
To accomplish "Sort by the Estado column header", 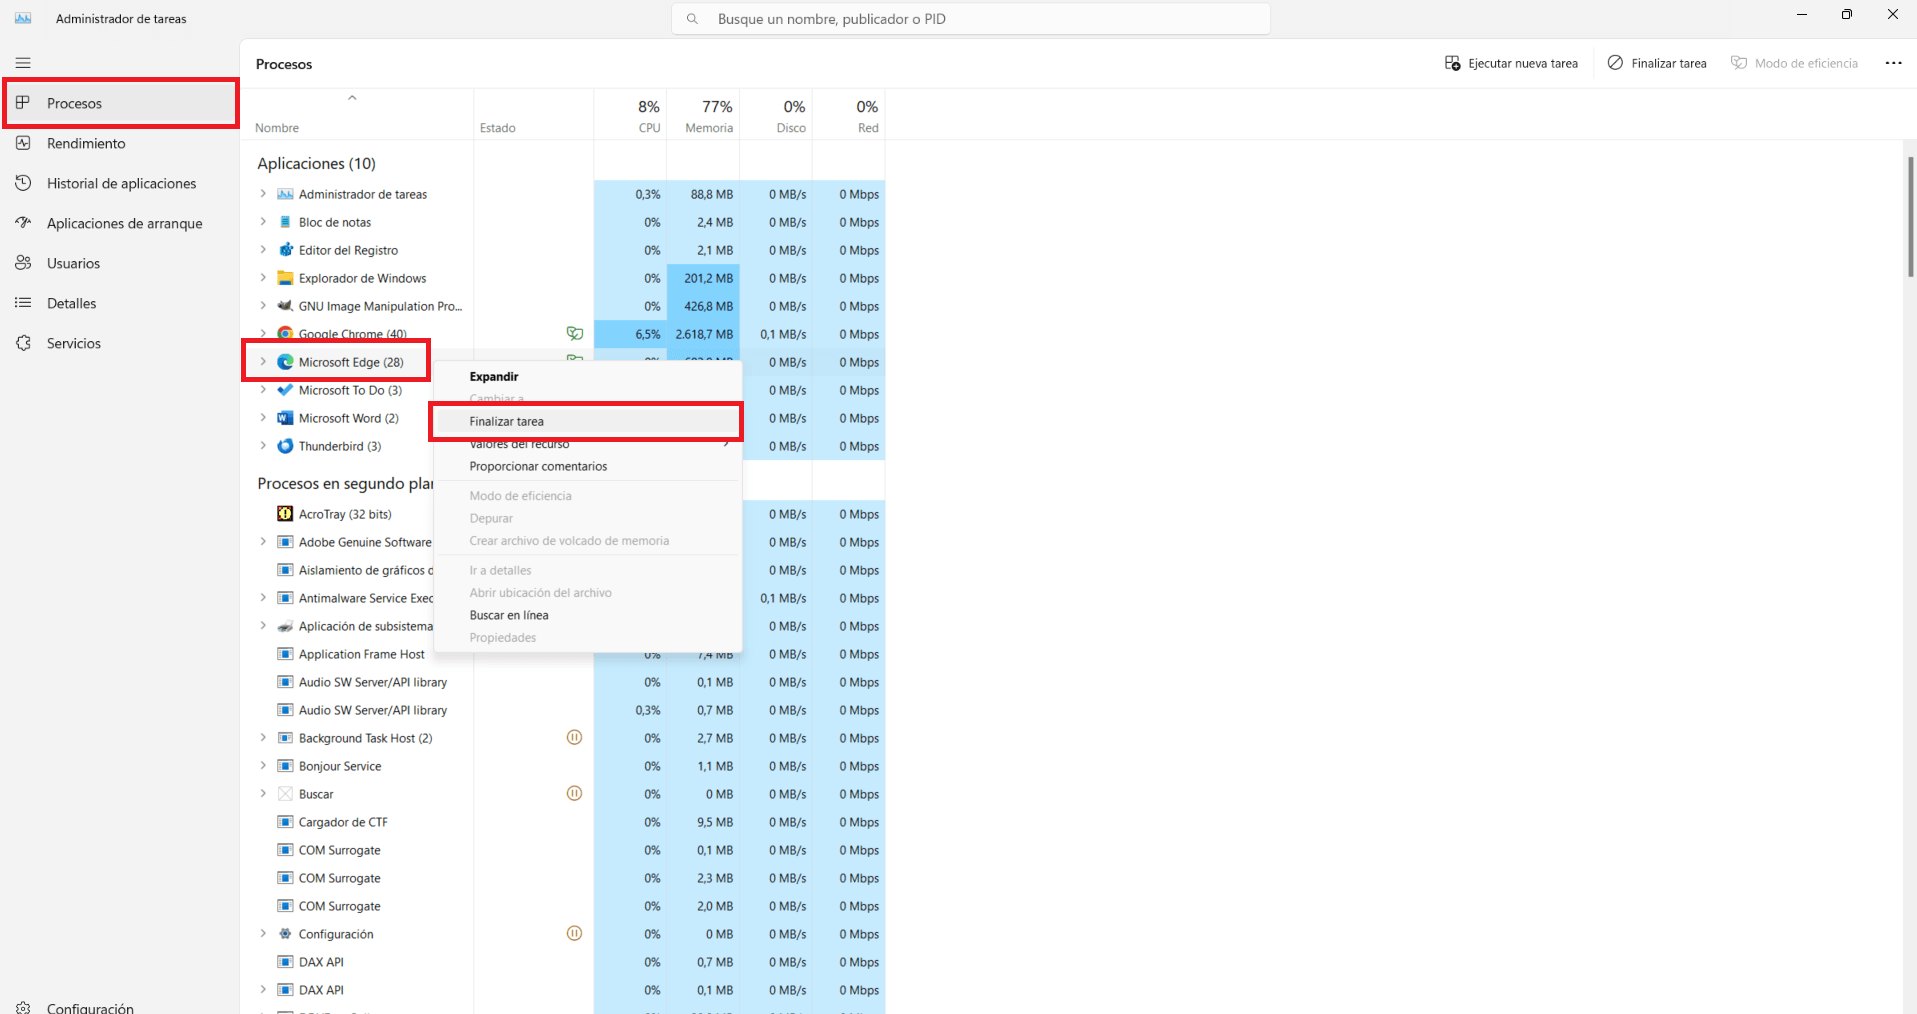I will tap(534, 114).
